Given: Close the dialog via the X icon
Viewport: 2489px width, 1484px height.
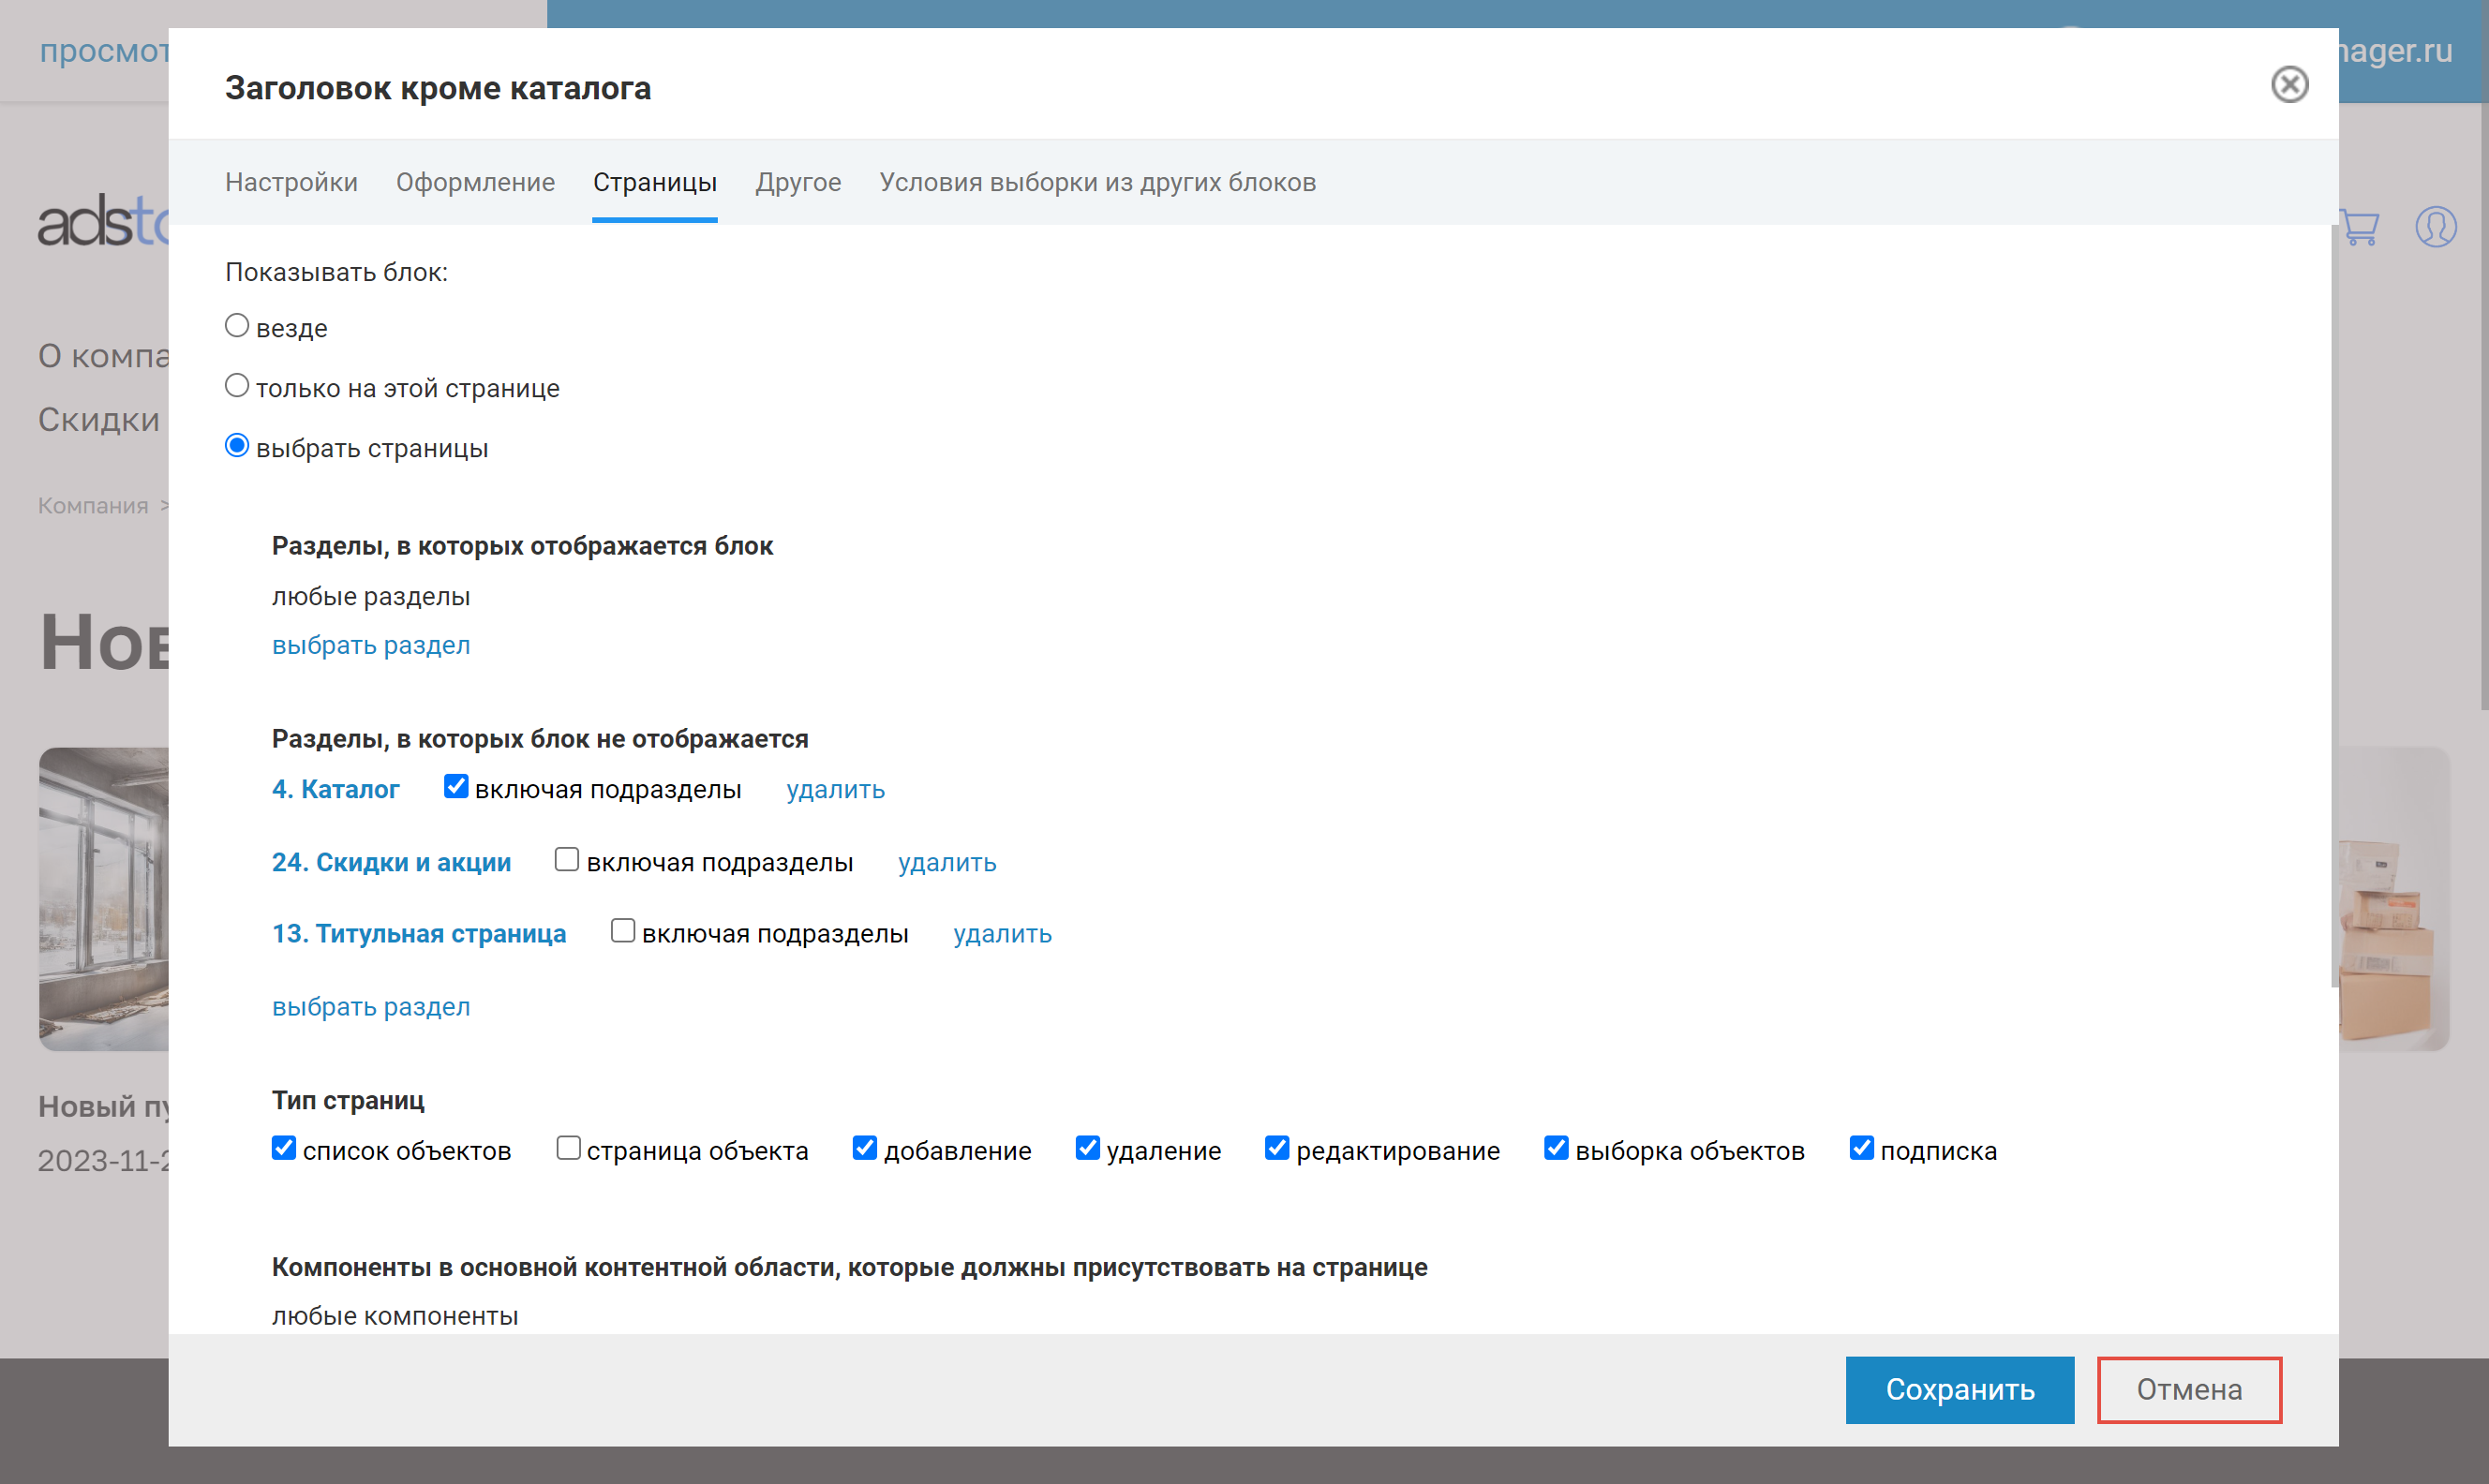Looking at the screenshot, I should pos(2291,86).
